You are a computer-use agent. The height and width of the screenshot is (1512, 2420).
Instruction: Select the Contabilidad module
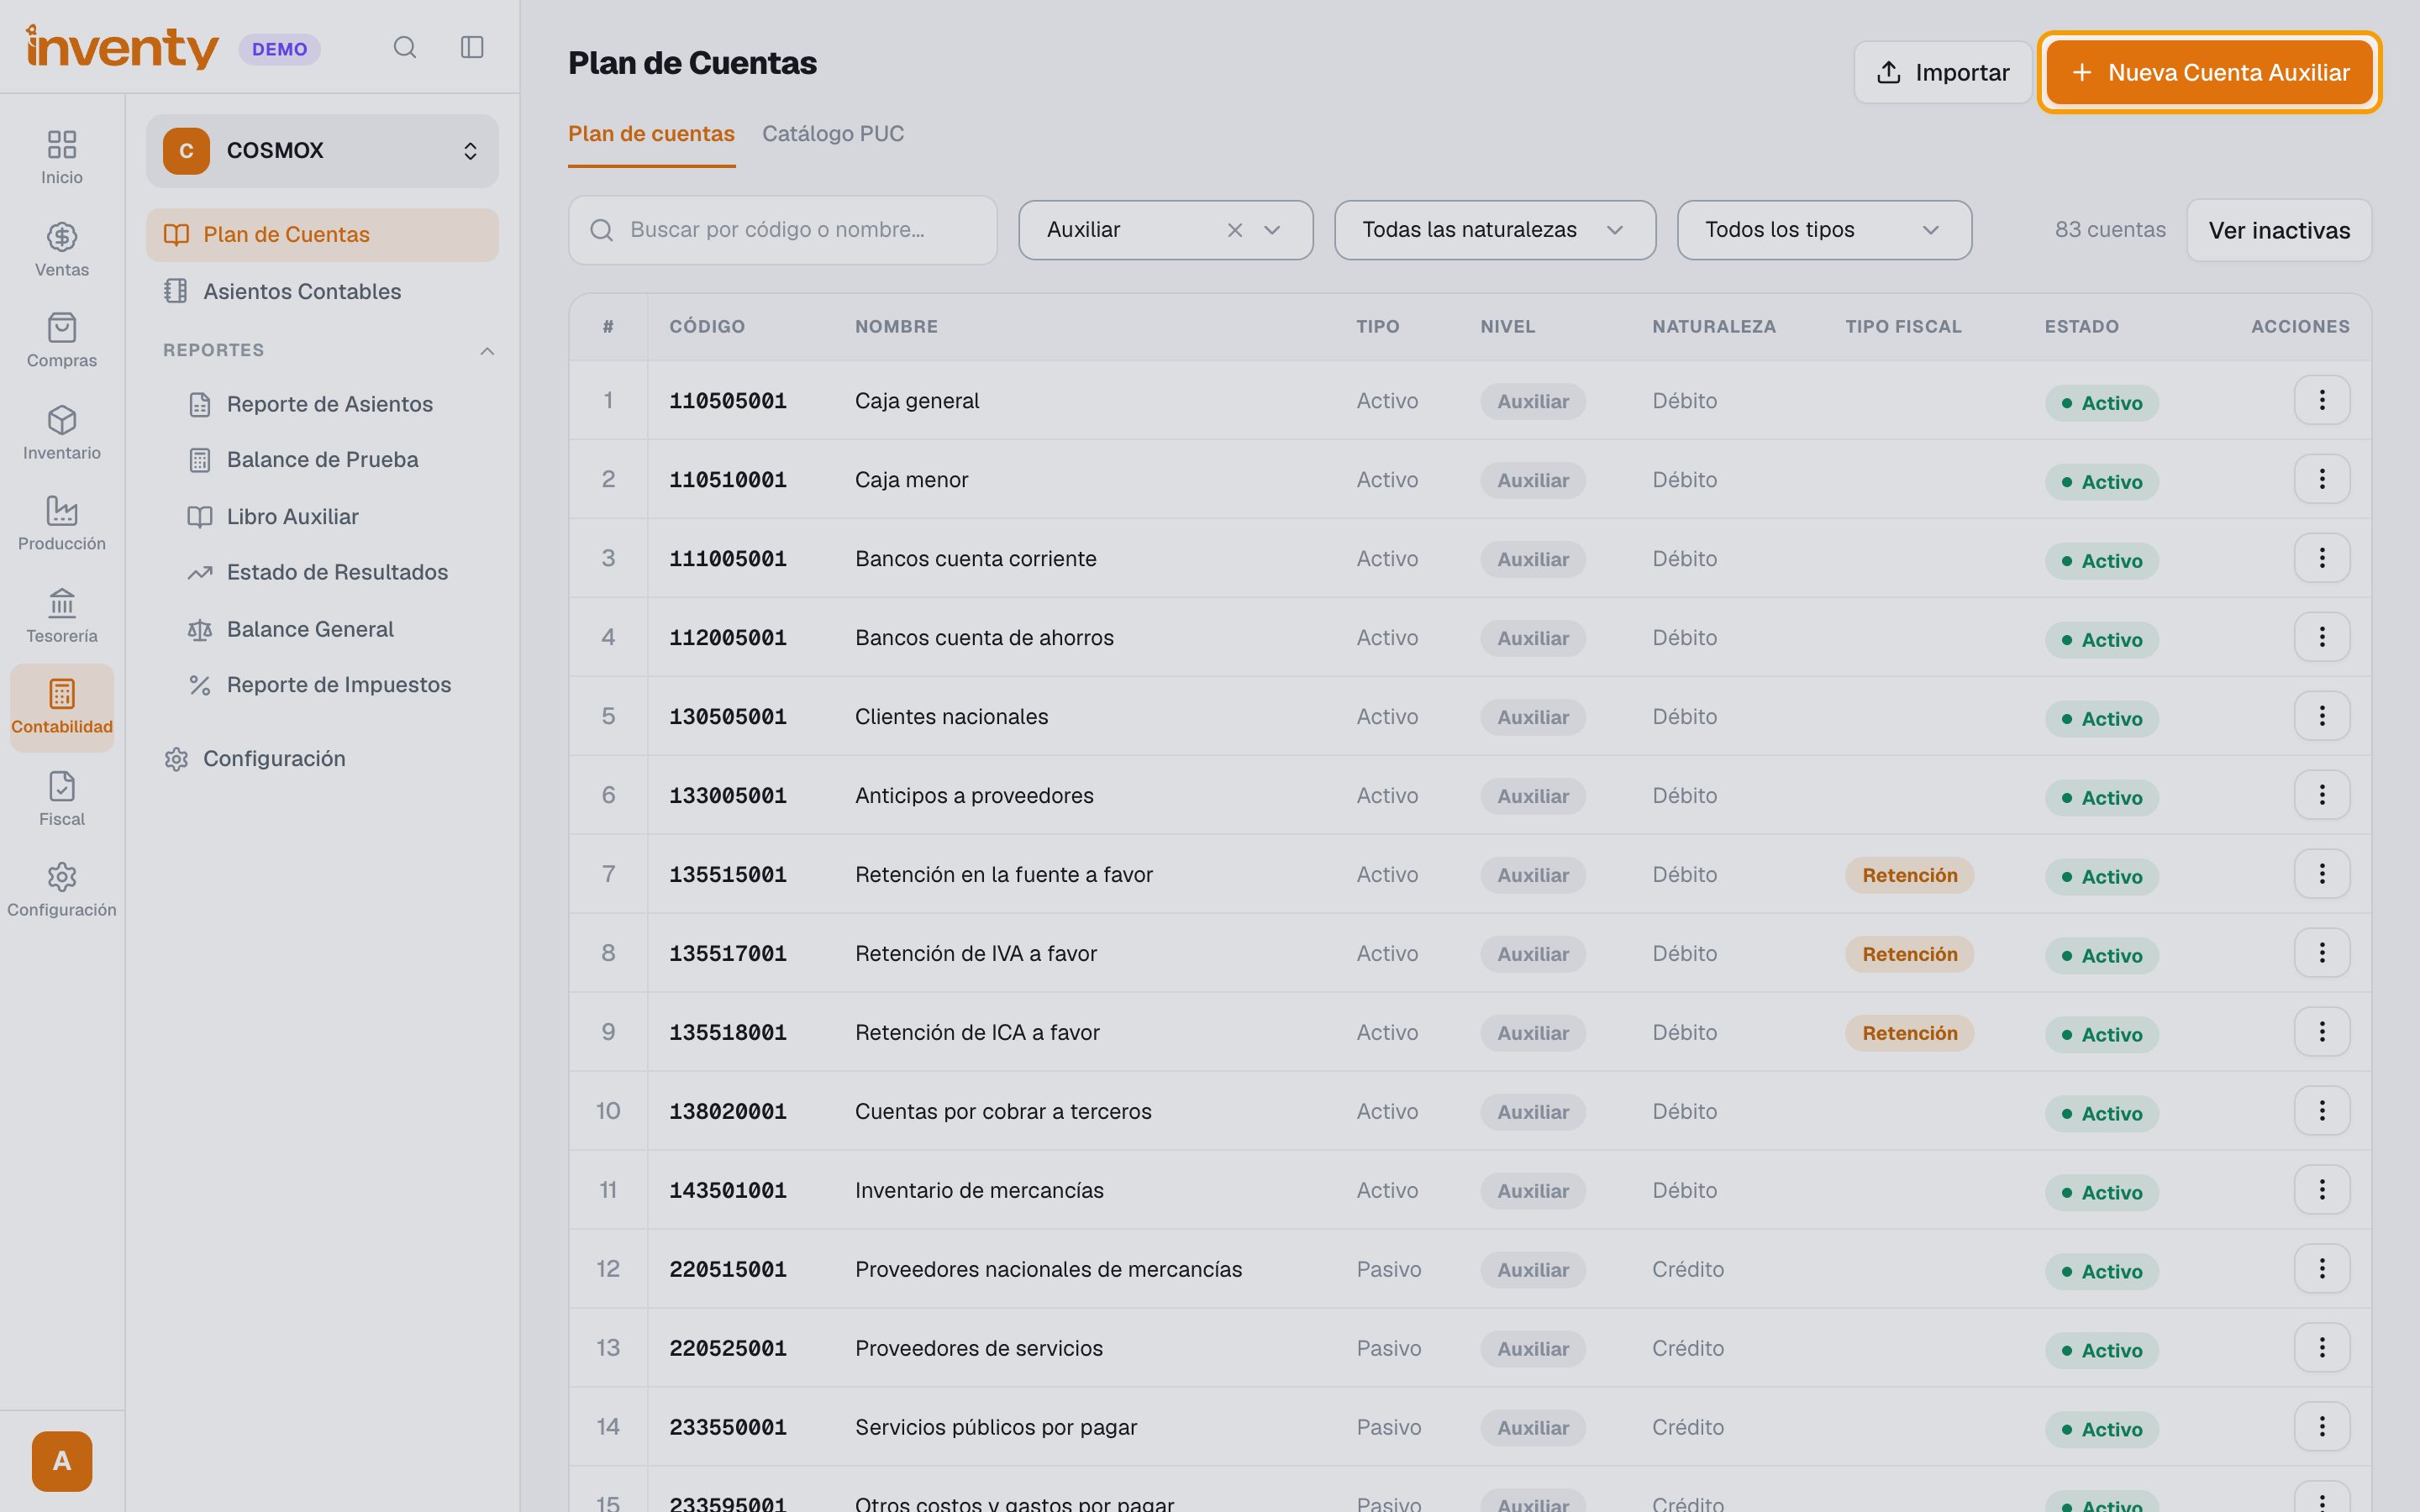coord(62,707)
